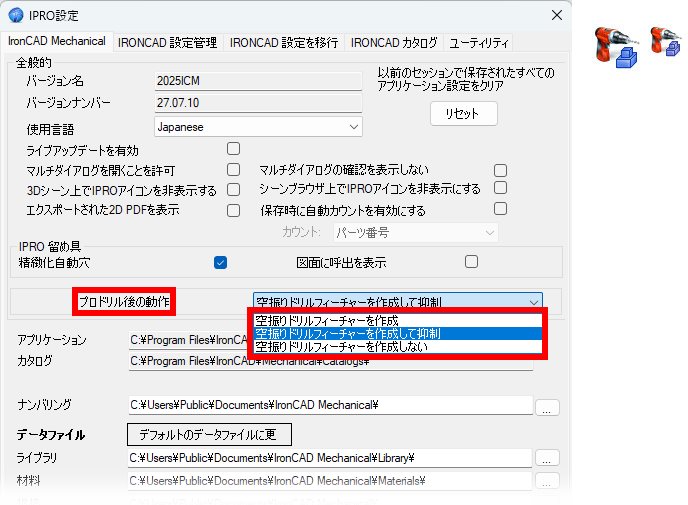Viewport: 688px width, 505px height.
Task: Select 空振りドリルフィーチャーを作成して抑制 option
Action: [398, 334]
